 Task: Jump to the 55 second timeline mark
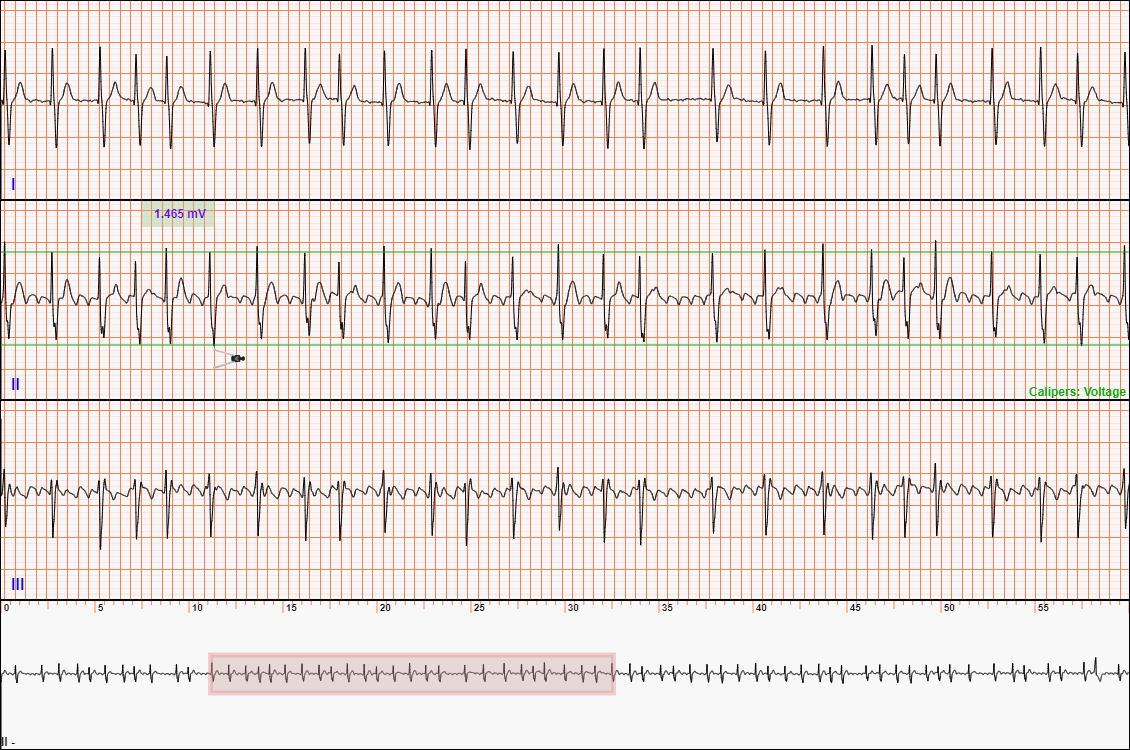[1043, 607]
